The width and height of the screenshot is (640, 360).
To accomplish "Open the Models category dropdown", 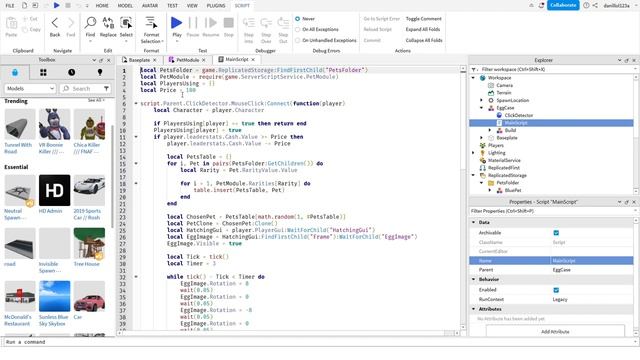I will [30, 88].
